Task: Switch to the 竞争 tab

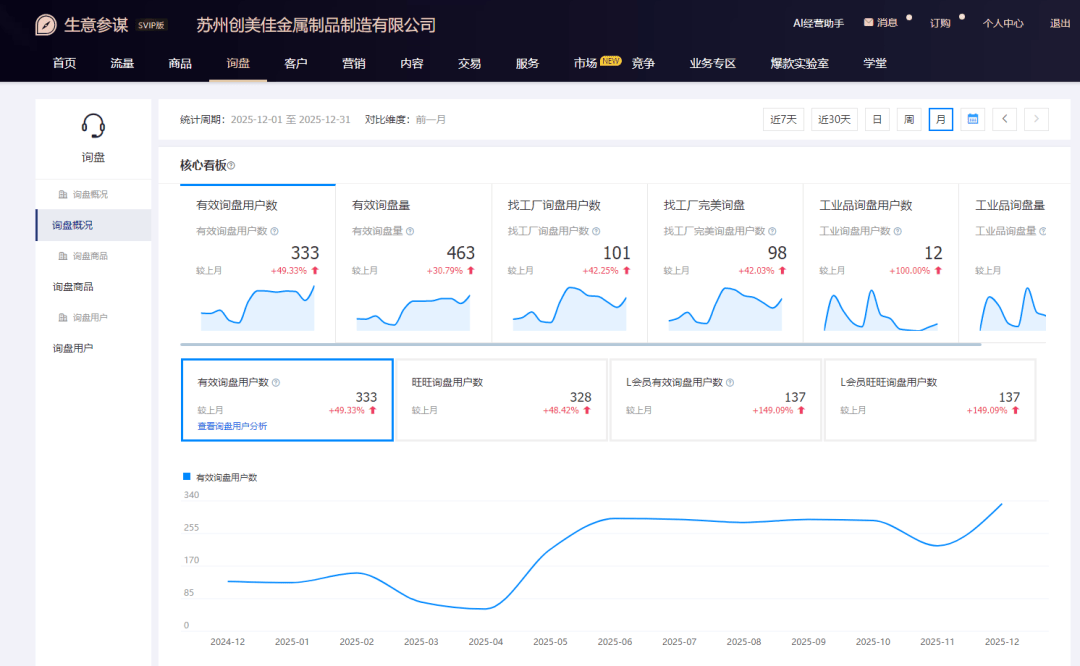Action: coord(642,63)
